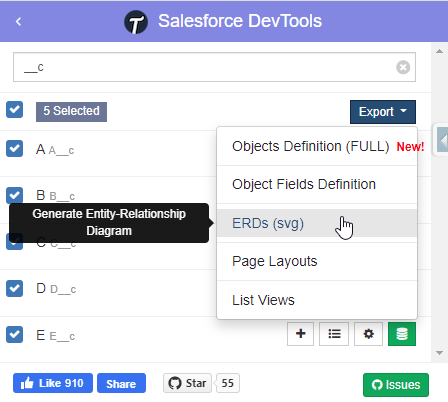Expand the side panel arrow handle
Screen dimensions: 448x402
[442, 140]
